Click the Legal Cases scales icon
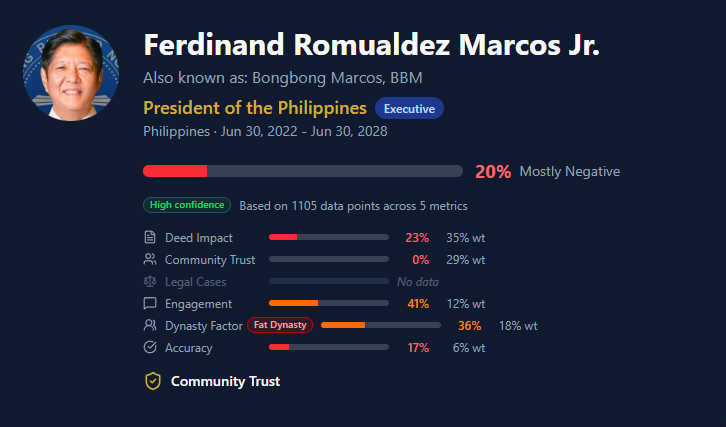The width and height of the screenshot is (726, 427). [x=150, y=282]
